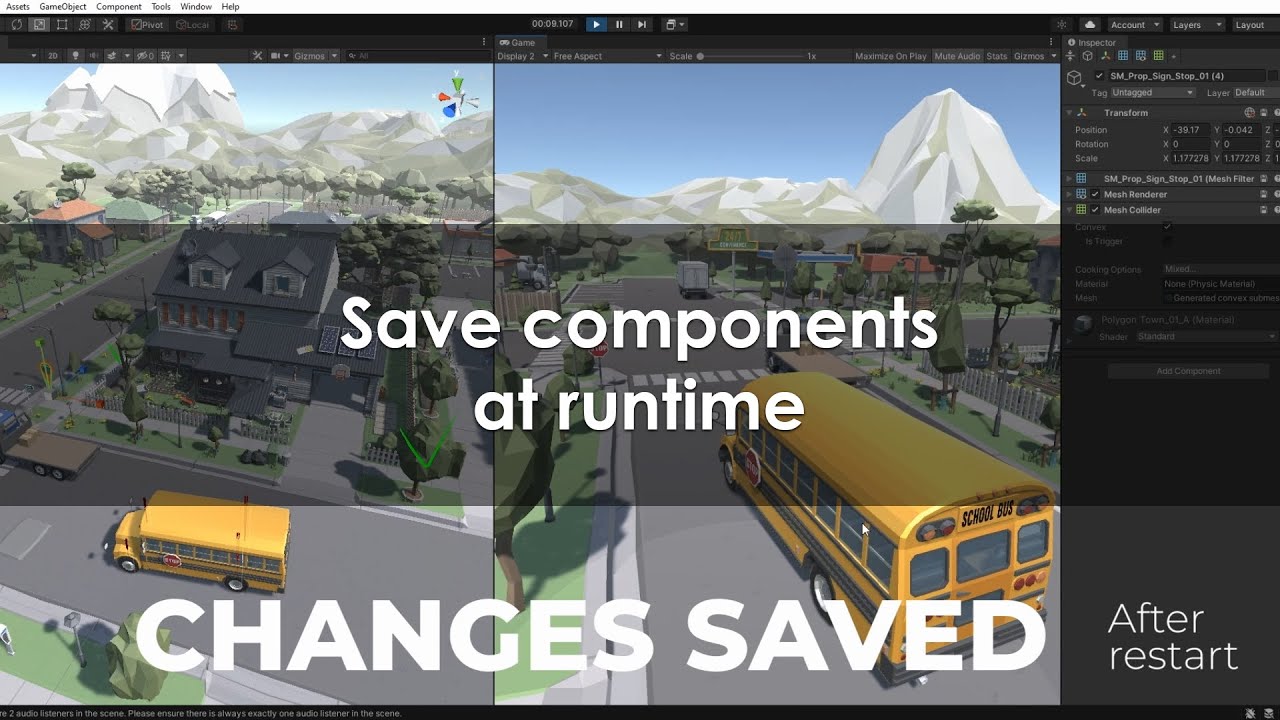
Task: Toggle scene effects layers icon
Action: 112,56
